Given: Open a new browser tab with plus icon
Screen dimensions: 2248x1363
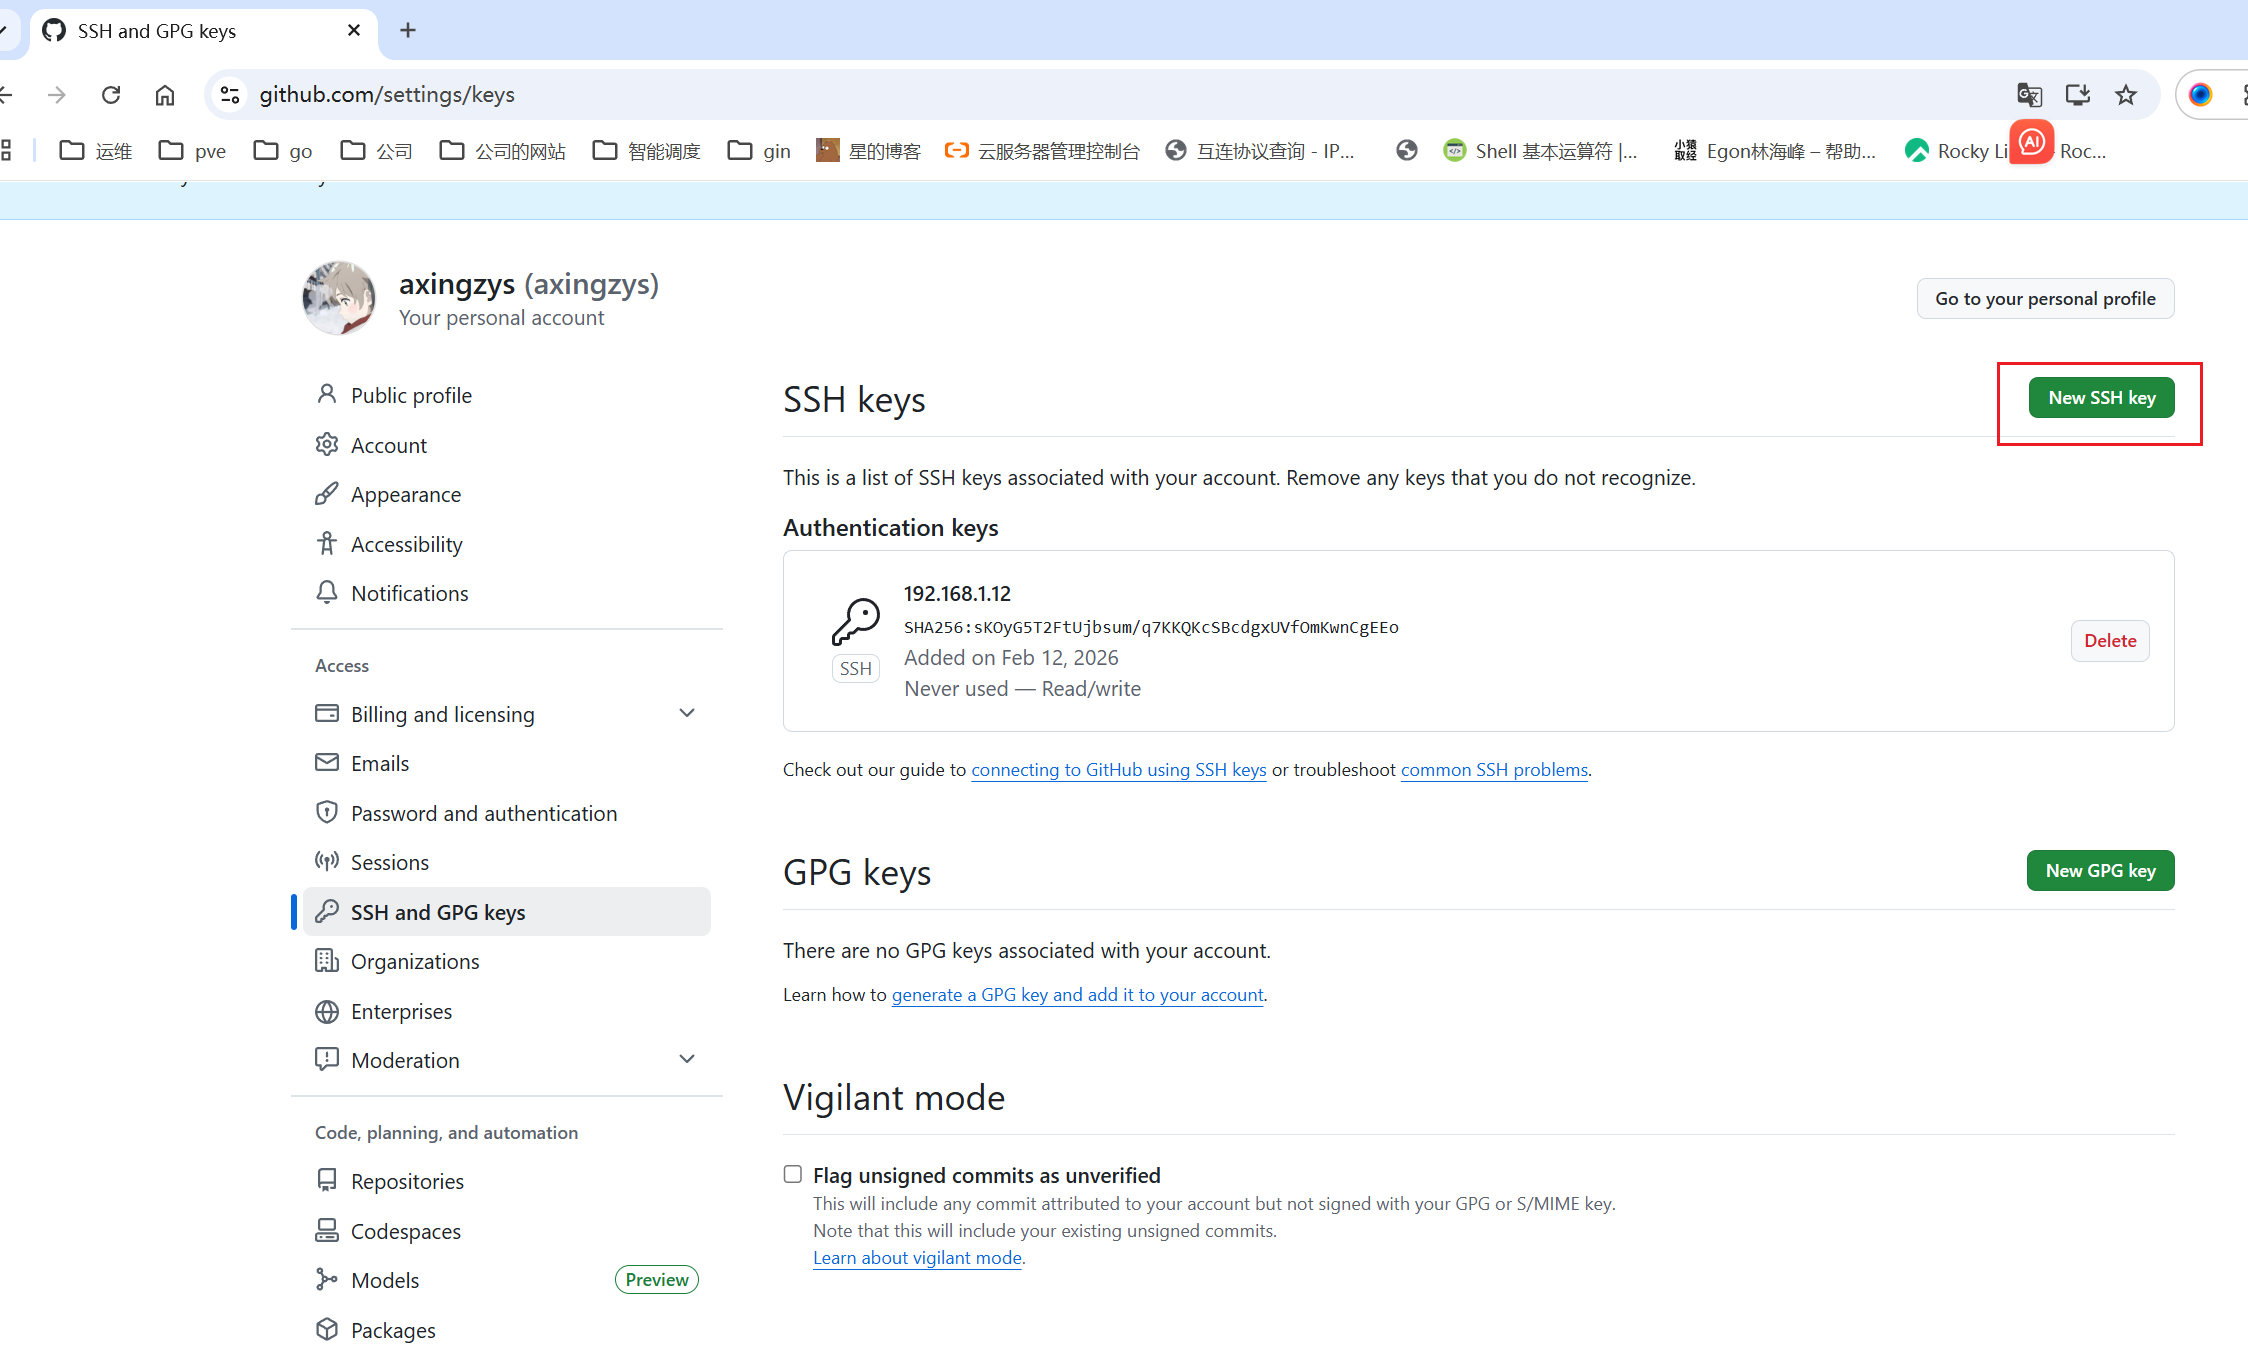Looking at the screenshot, I should 408,31.
